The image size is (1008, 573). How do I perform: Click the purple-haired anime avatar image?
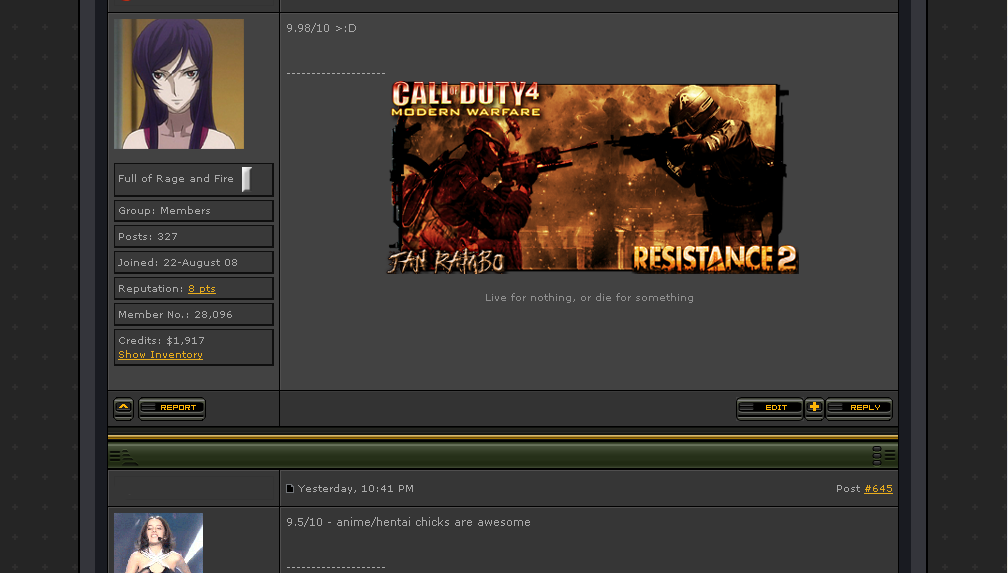coord(179,84)
